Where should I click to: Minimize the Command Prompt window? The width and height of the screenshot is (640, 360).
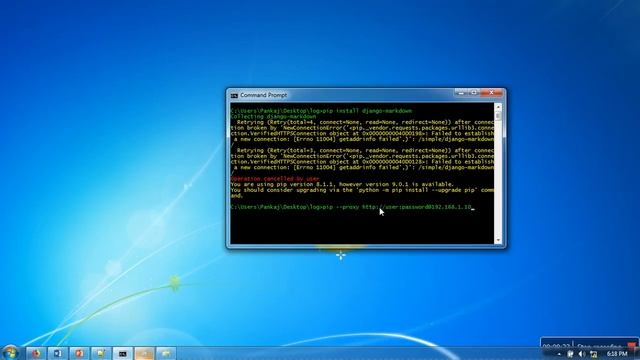(461, 93)
